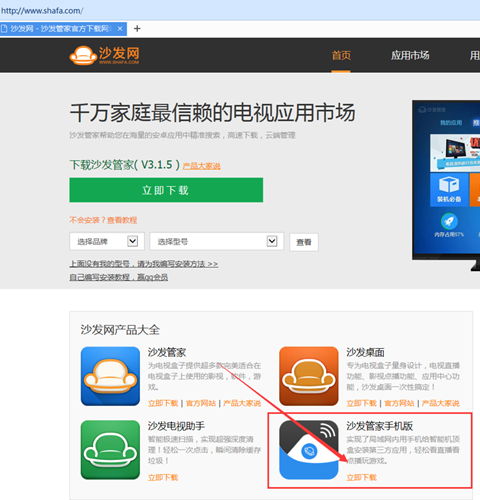Open 产品大家说 link beside version number
Image resolution: width=480 pixels, height=500 pixels.
201,166
